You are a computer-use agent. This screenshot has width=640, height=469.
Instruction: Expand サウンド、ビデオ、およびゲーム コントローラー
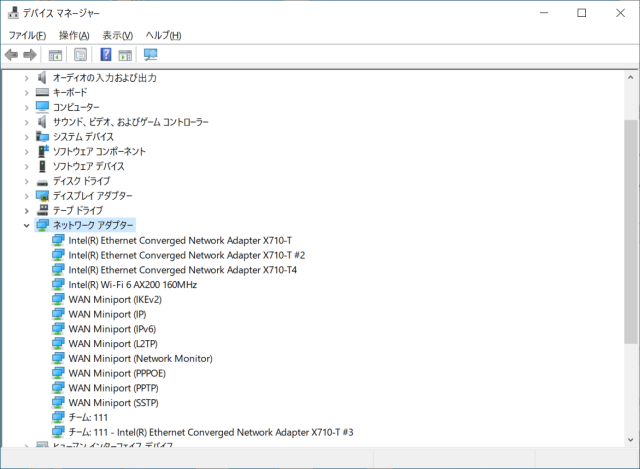(27, 122)
